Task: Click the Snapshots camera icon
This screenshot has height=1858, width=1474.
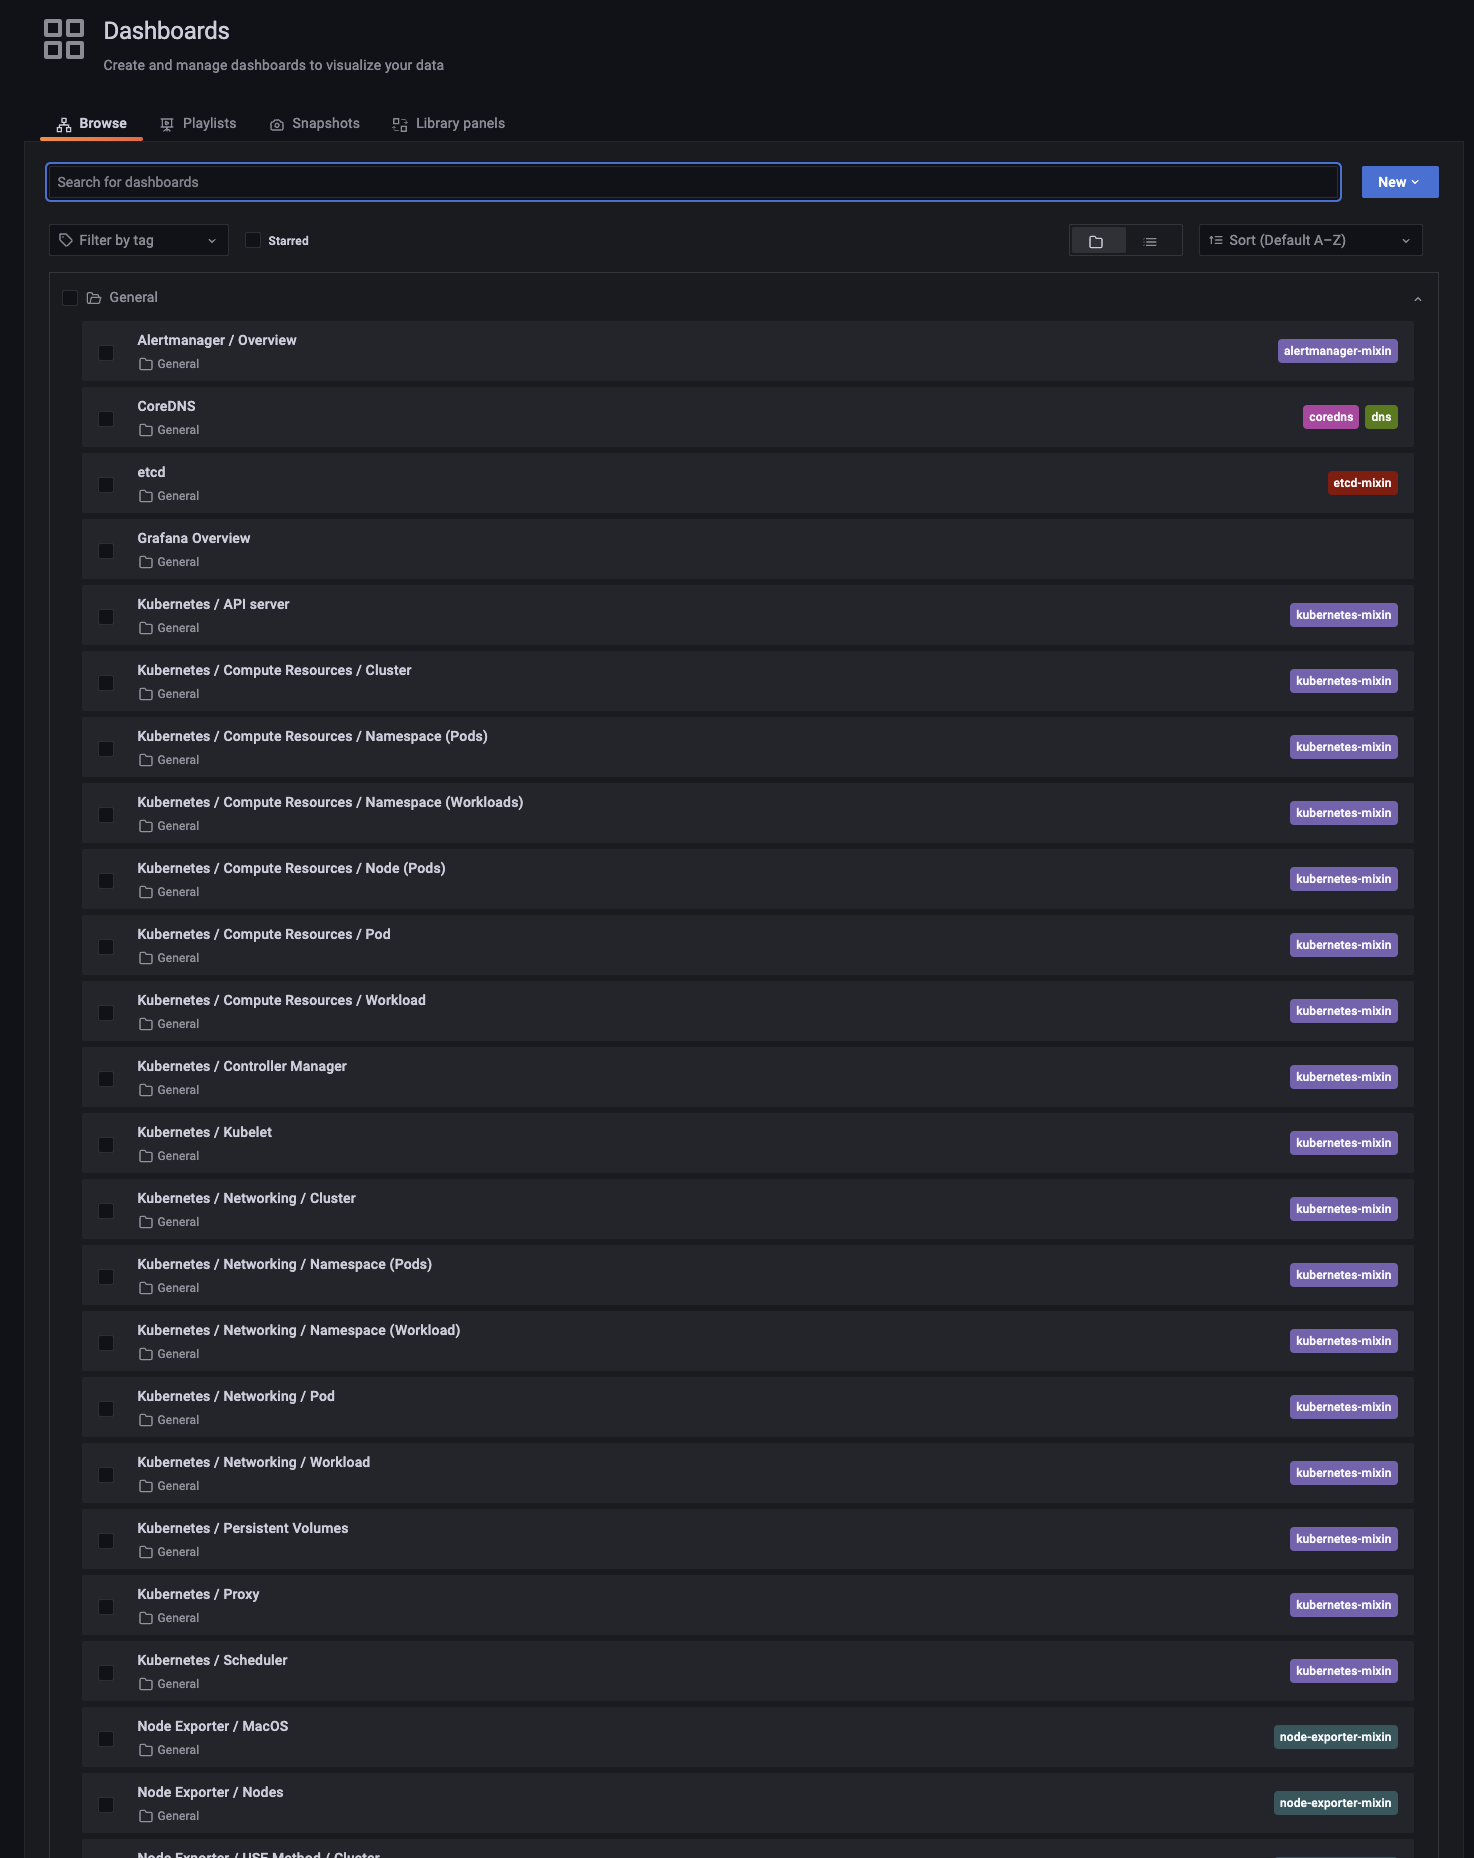Action: 277,125
